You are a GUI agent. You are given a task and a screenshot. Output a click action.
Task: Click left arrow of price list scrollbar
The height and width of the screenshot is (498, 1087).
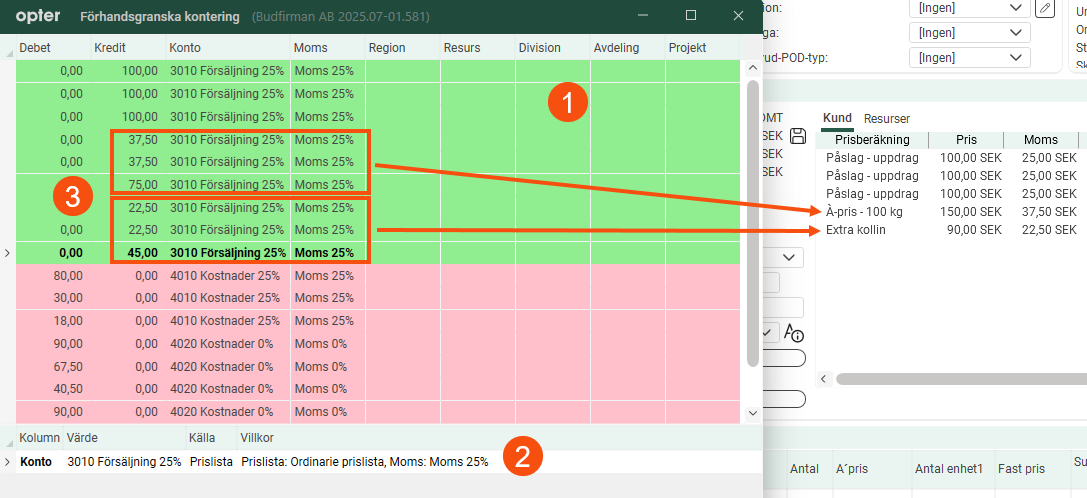(x=825, y=379)
